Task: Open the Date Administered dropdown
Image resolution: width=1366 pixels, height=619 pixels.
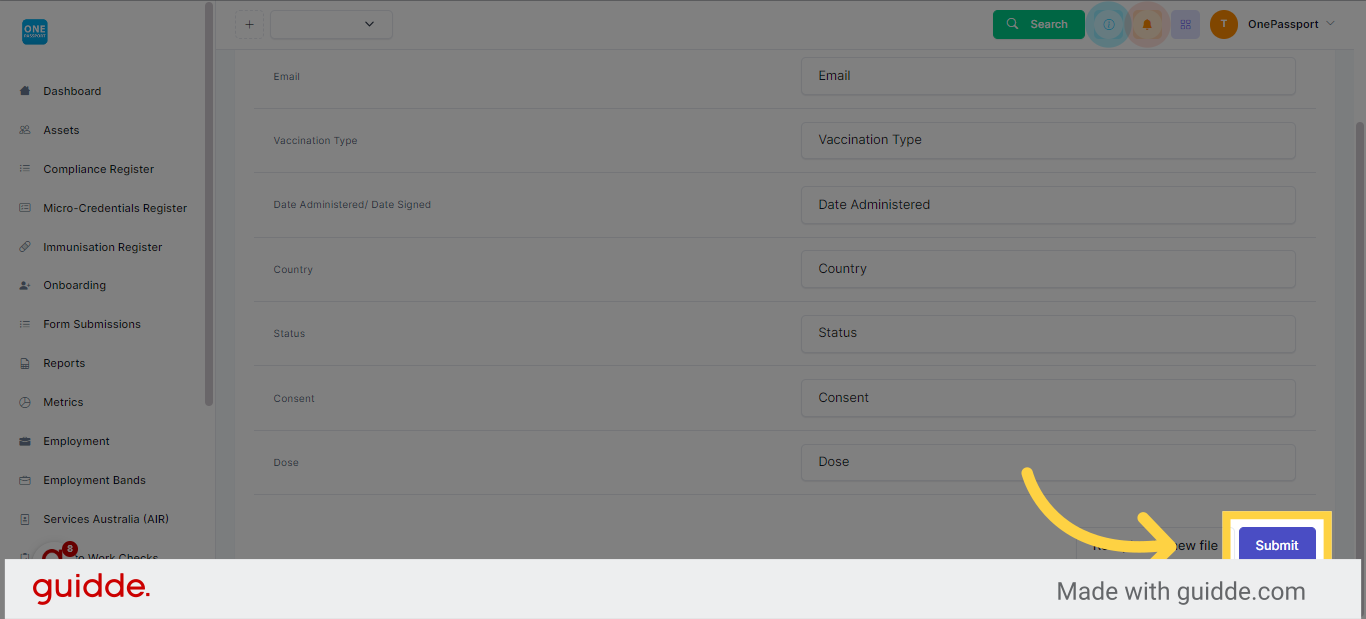Action: [x=1048, y=205]
